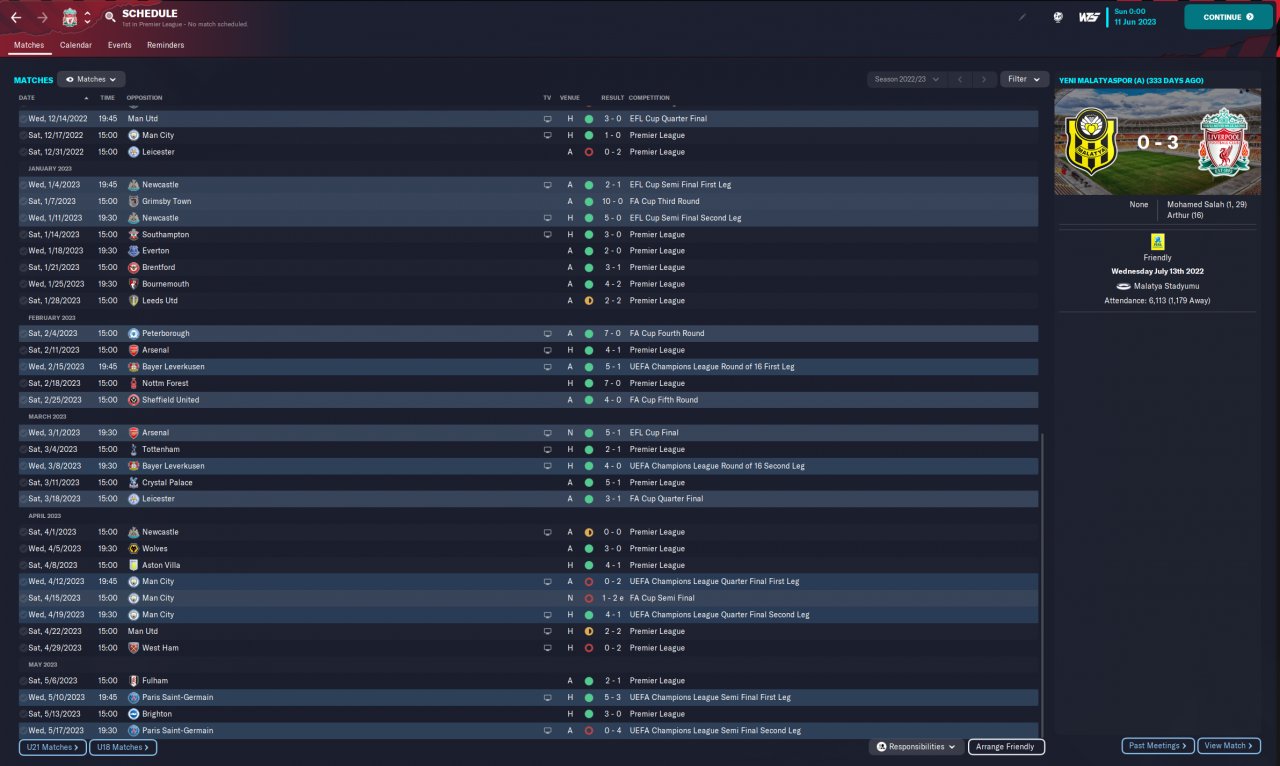
Task: Sort by the Date column header
Action: (27, 98)
